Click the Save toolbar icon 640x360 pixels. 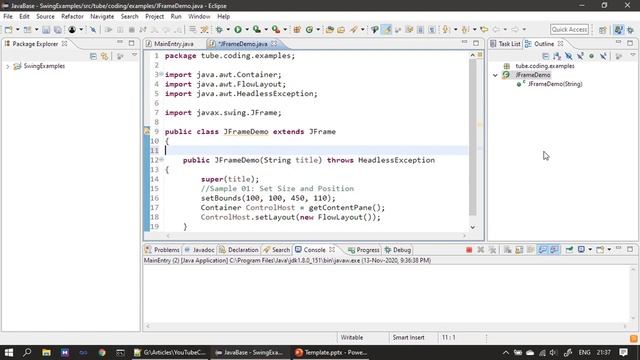(x=46, y=30)
